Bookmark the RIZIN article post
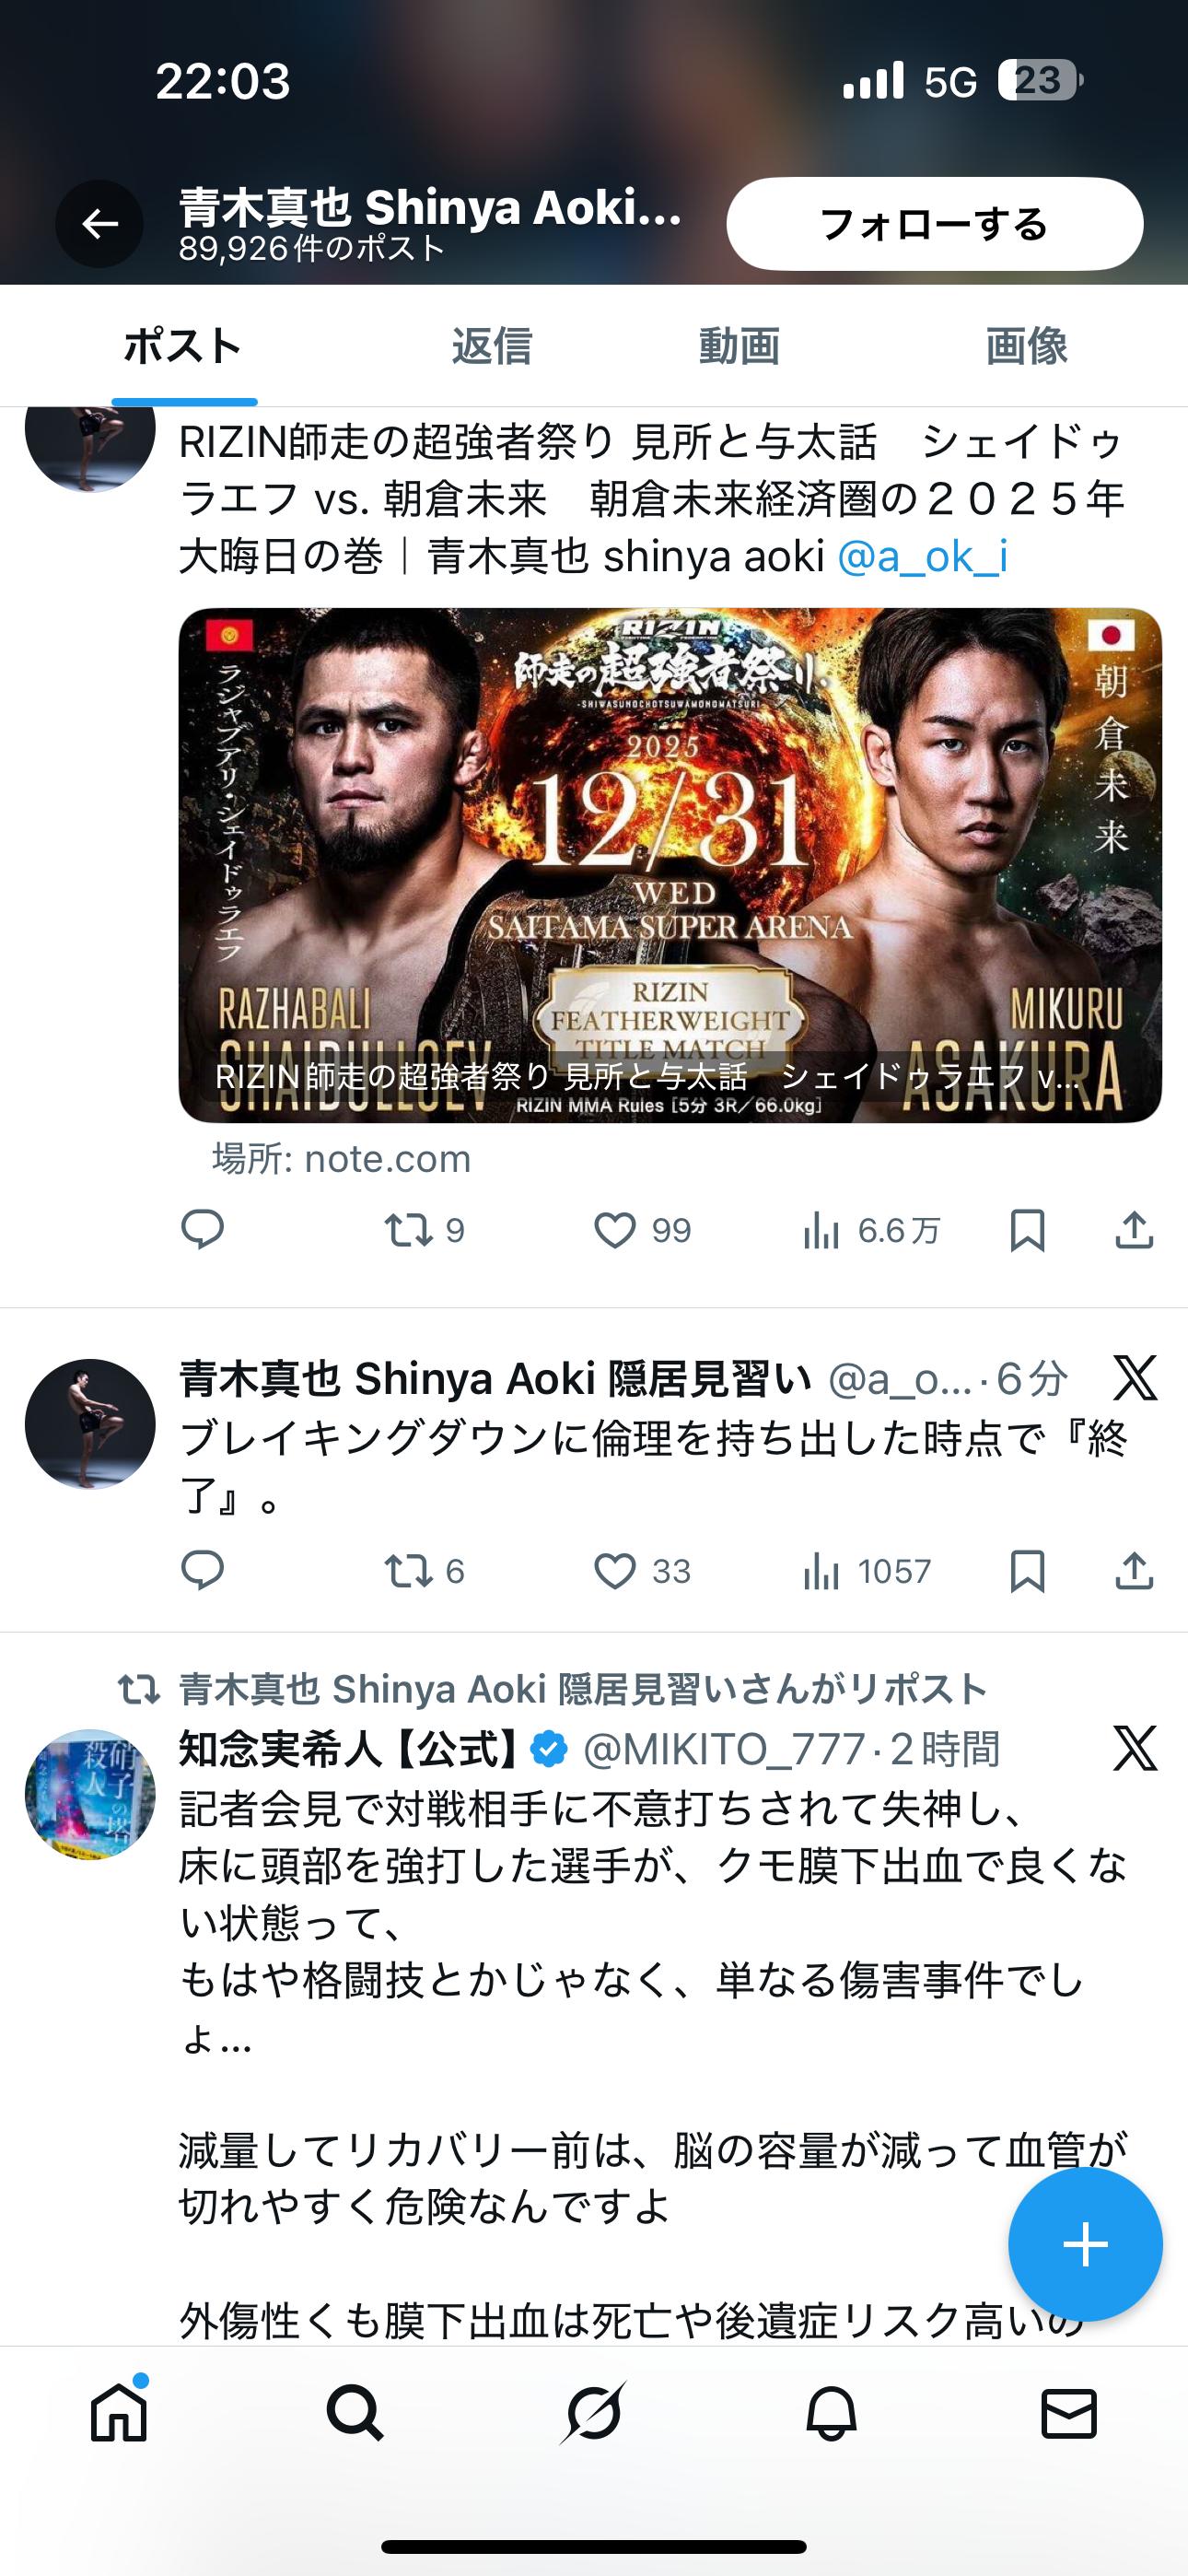 [1027, 1230]
